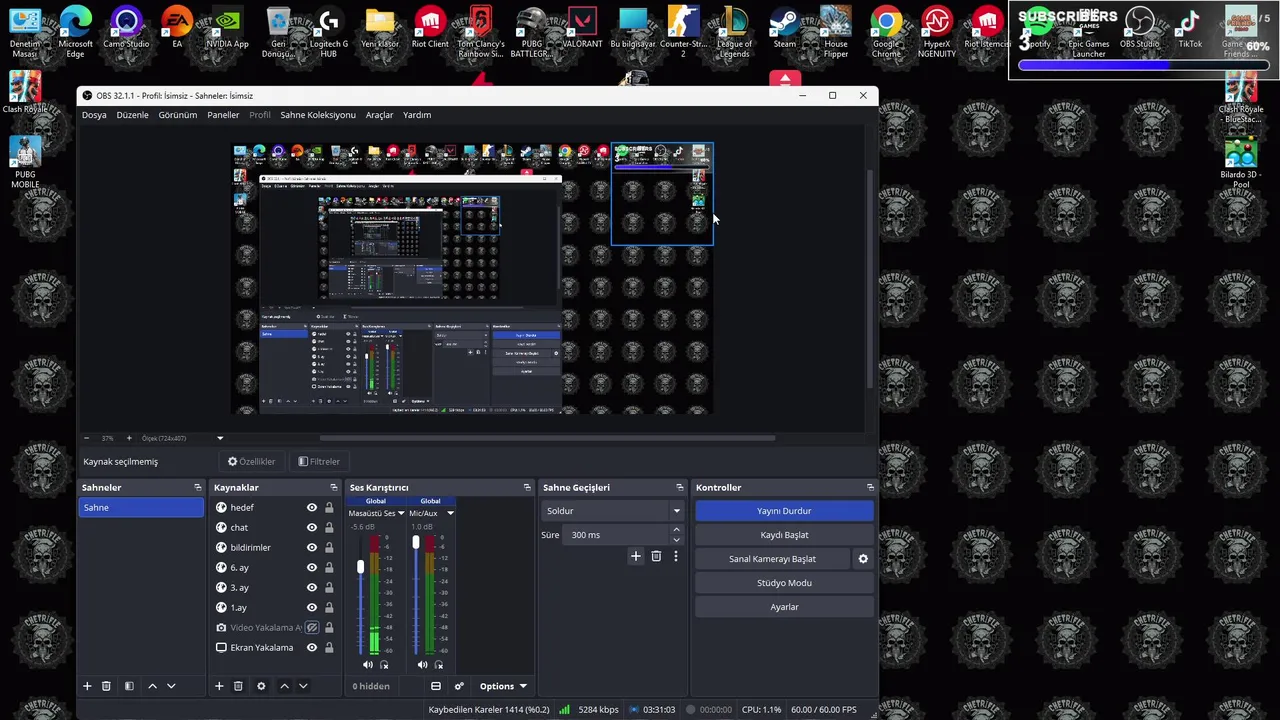Increase transition duration stepper up
Screen dimensions: 1280x720
(676, 530)
